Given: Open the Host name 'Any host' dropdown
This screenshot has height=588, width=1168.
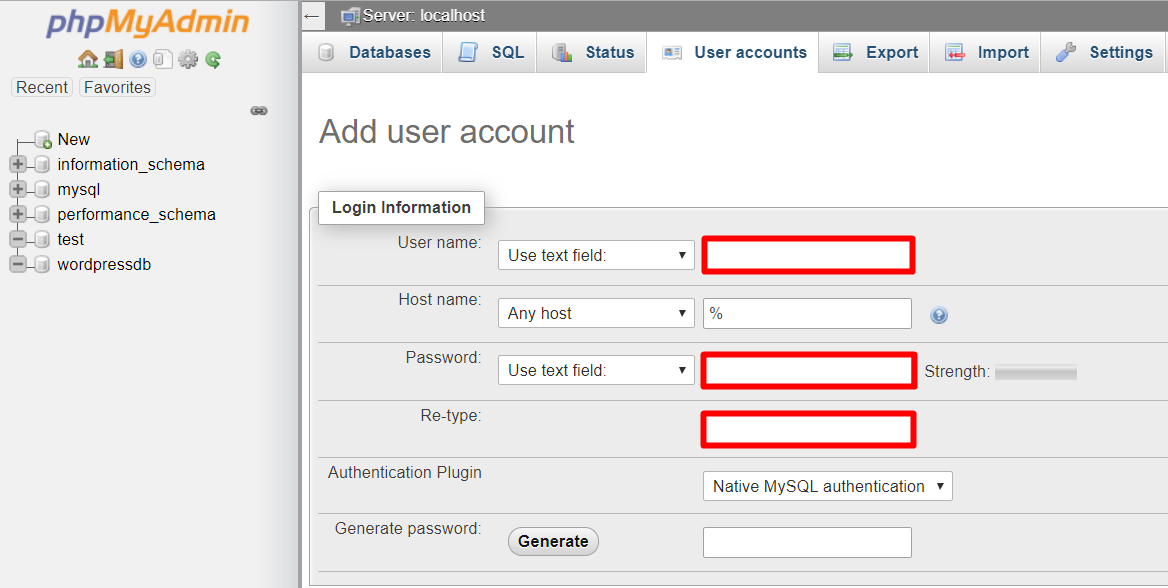Looking at the screenshot, I should [596, 313].
